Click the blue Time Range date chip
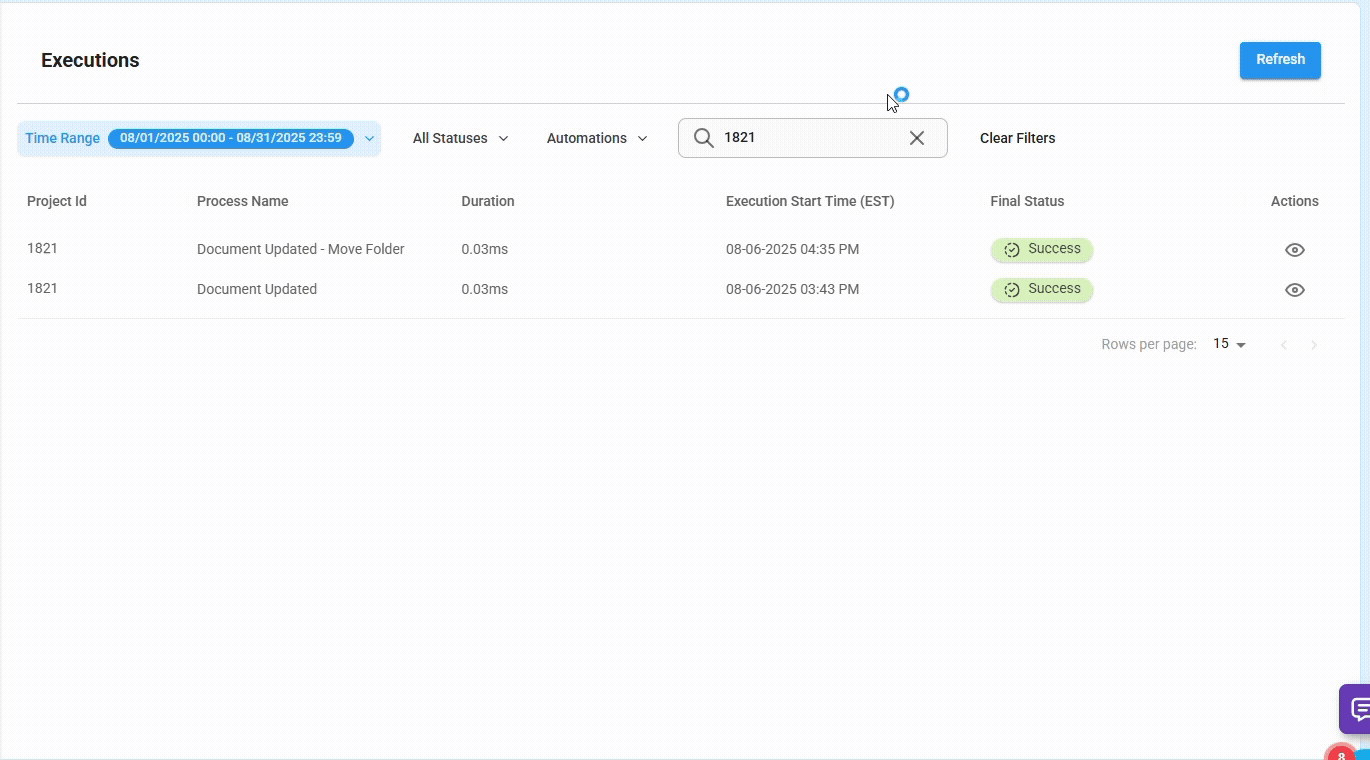 [x=230, y=138]
